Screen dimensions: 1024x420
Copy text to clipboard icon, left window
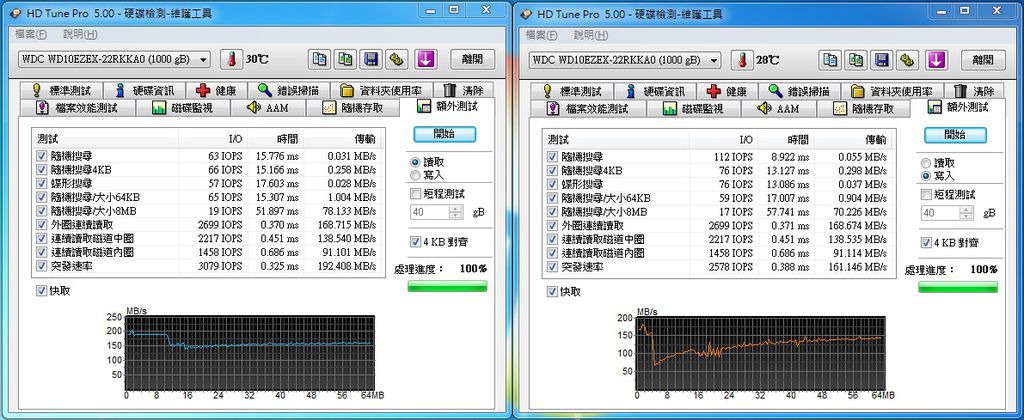pyautogui.click(x=319, y=59)
